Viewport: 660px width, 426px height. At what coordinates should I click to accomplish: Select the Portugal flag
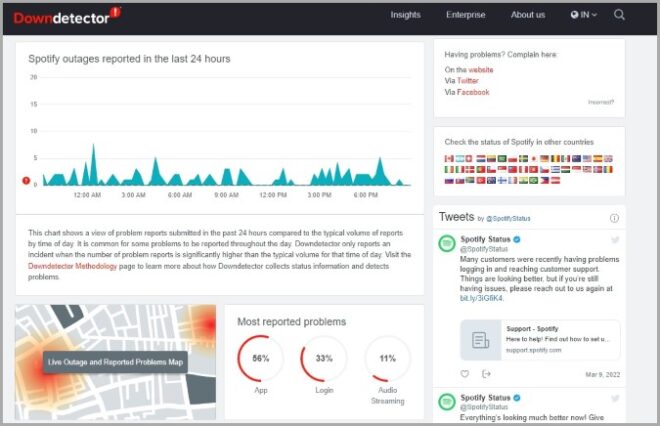(481, 169)
